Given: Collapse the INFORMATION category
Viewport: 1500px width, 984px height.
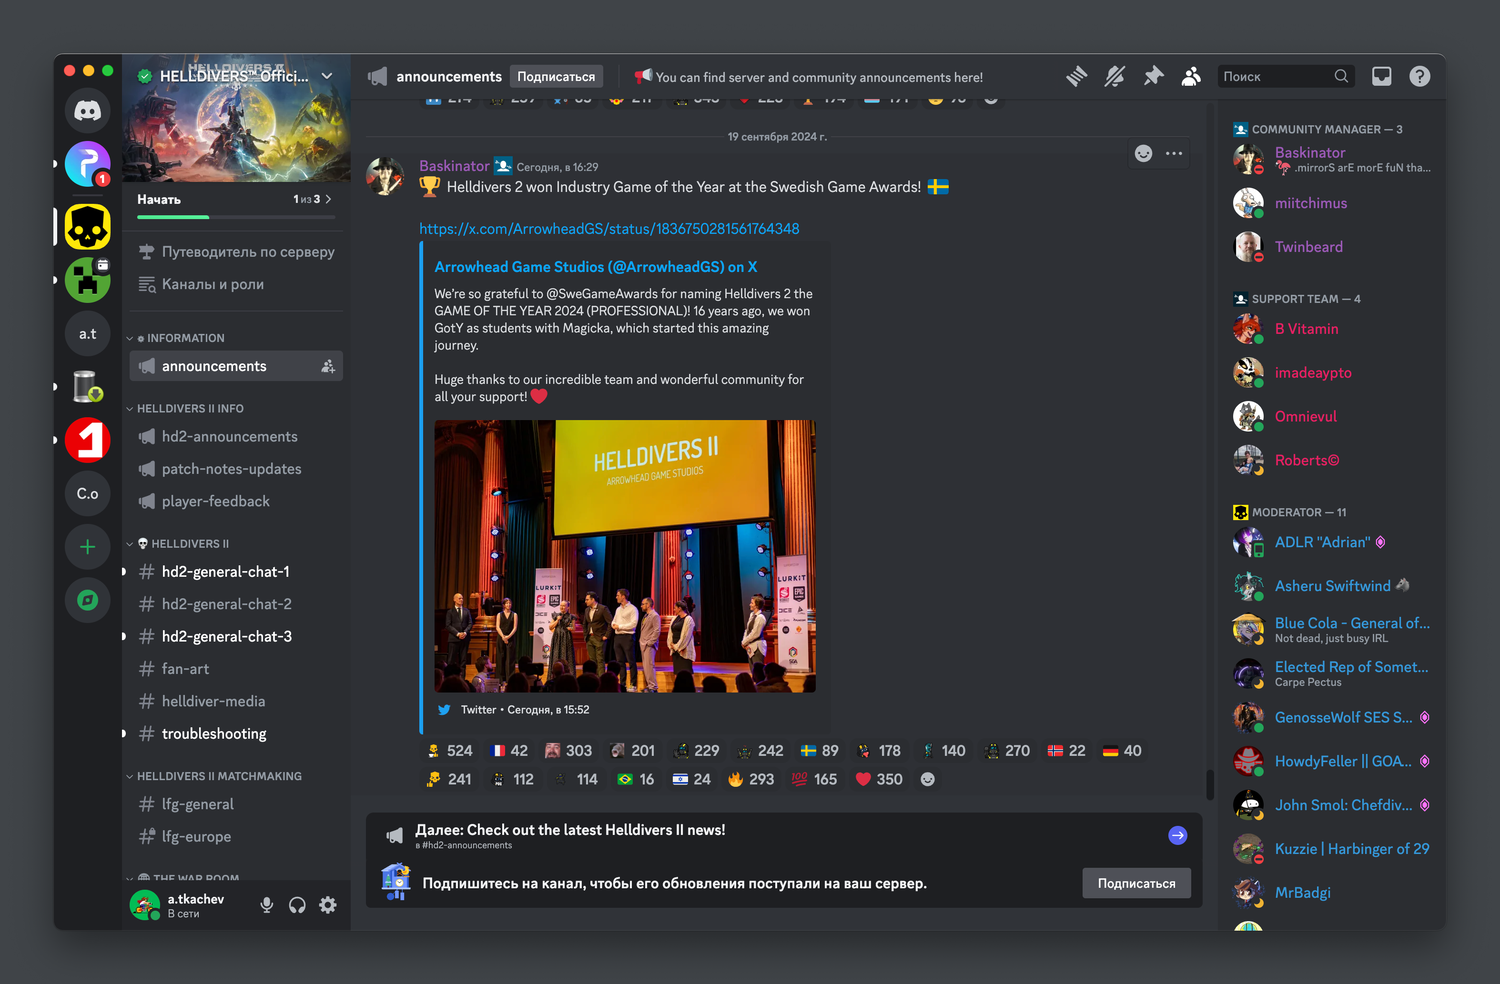Looking at the screenshot, I should point(180,338).
